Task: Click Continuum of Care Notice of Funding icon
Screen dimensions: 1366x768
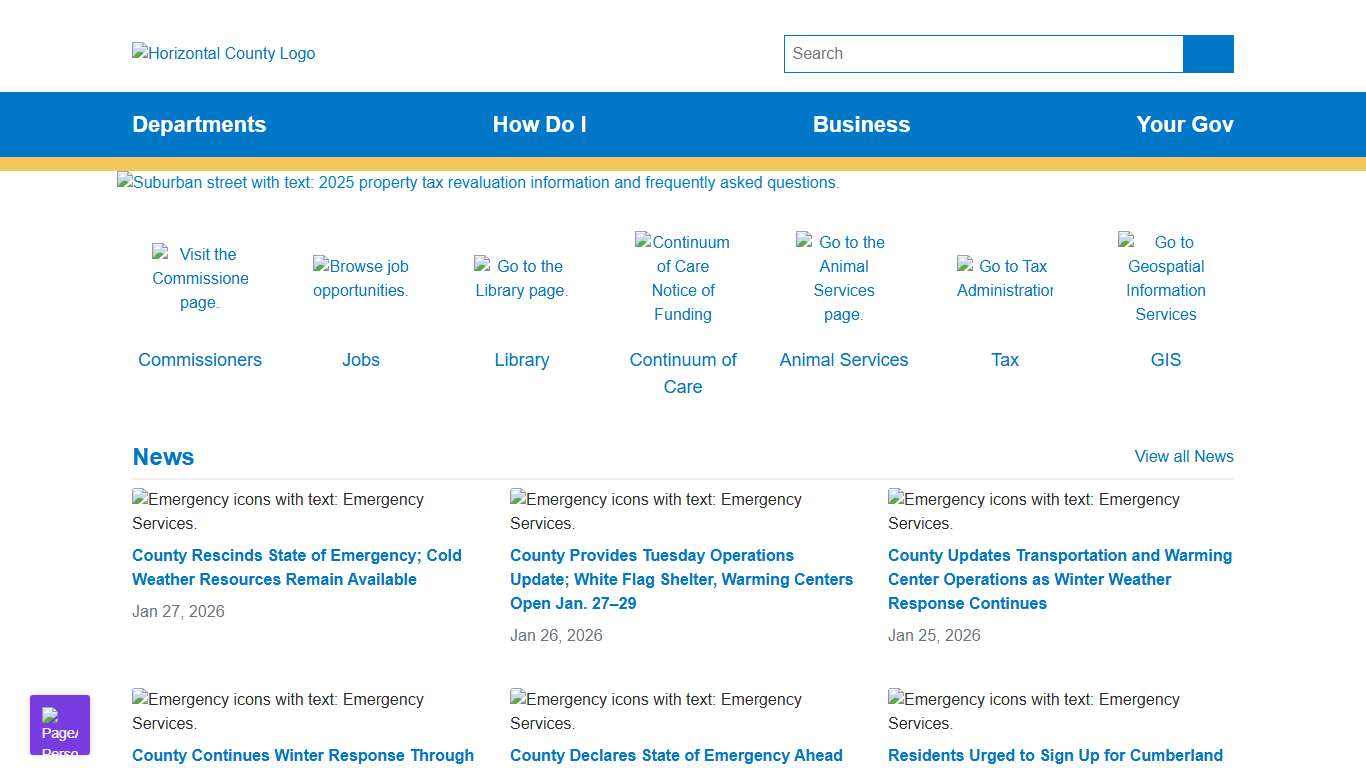Action: point(683,278)
